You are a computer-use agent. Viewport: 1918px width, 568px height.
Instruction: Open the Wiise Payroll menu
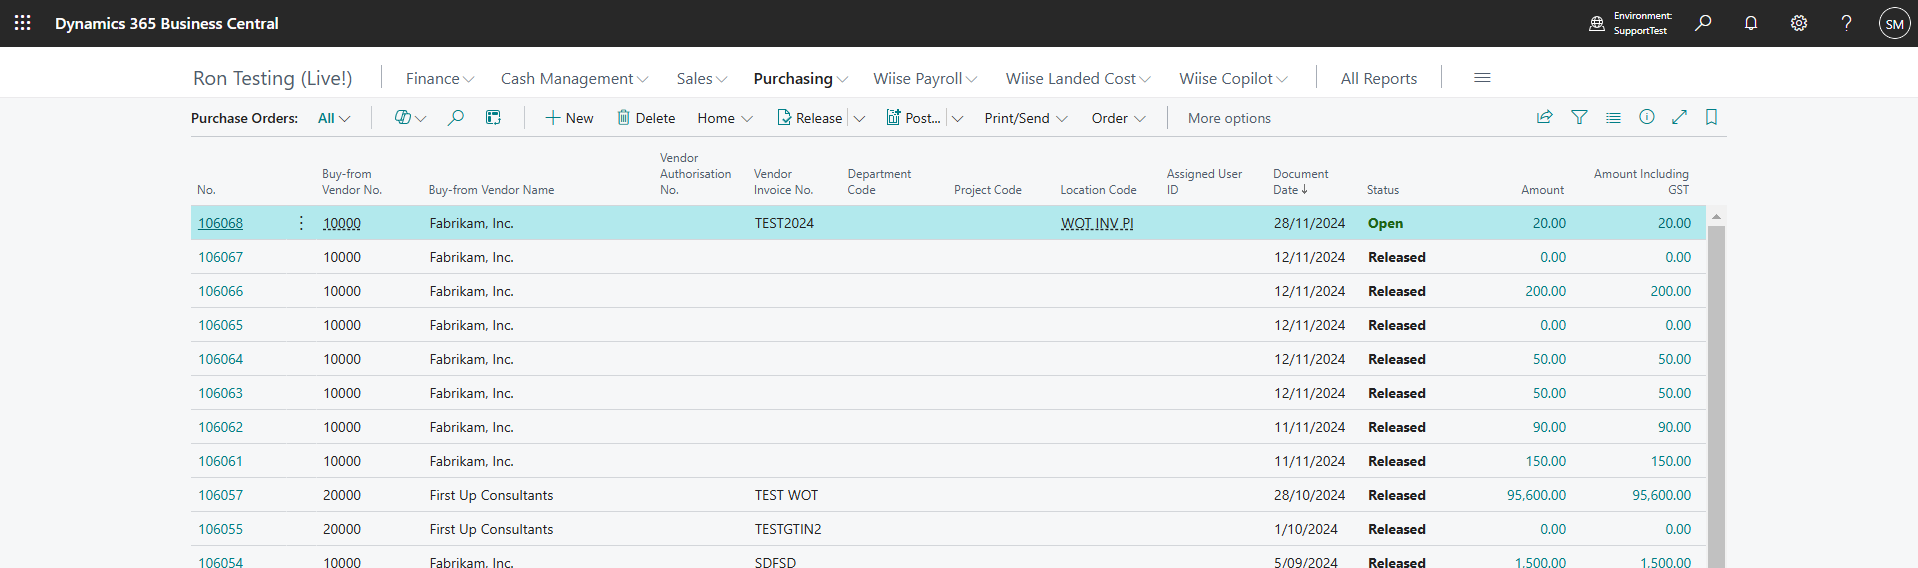925,78
